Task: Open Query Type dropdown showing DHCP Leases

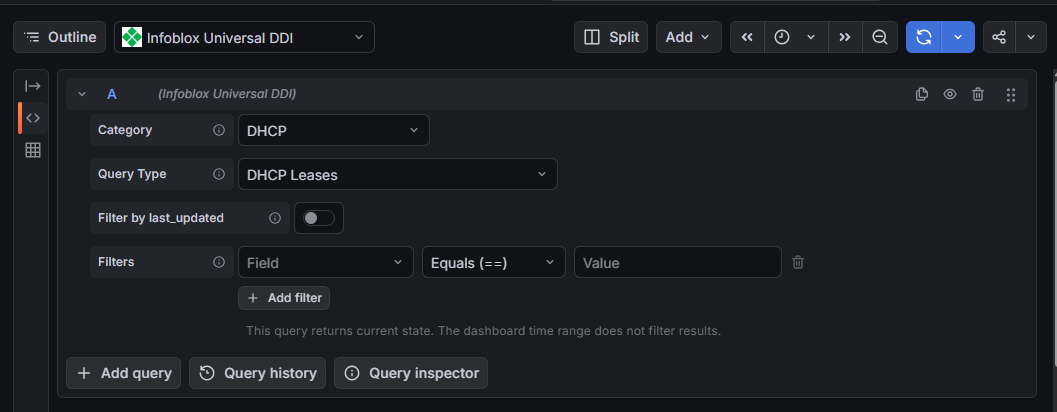Action: coord(398,174)
